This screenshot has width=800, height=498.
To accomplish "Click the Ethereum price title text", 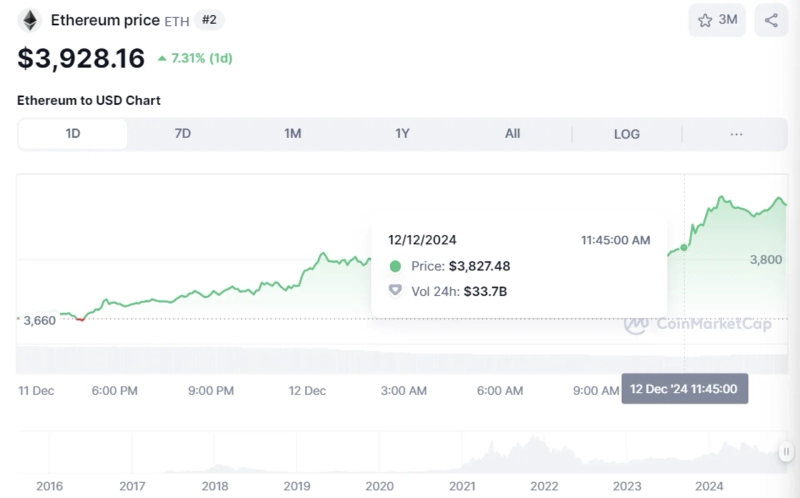I will [x=105, y=20].
